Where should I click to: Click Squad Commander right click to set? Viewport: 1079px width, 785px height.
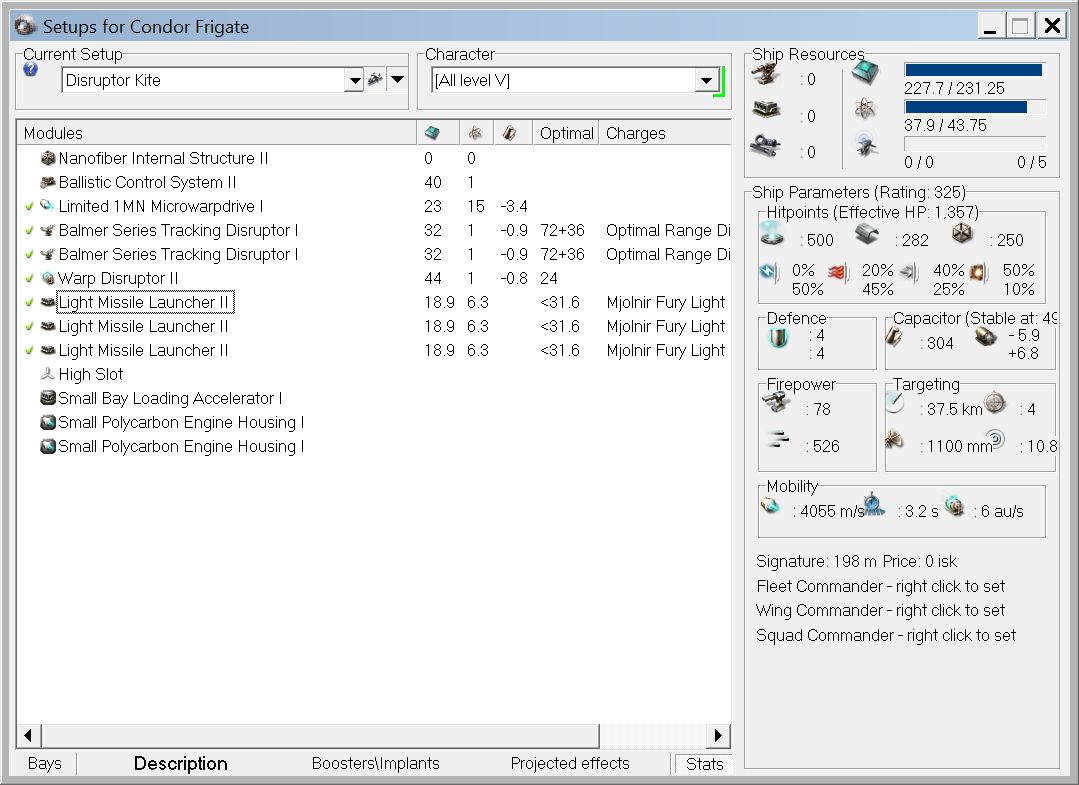point(886,635)
